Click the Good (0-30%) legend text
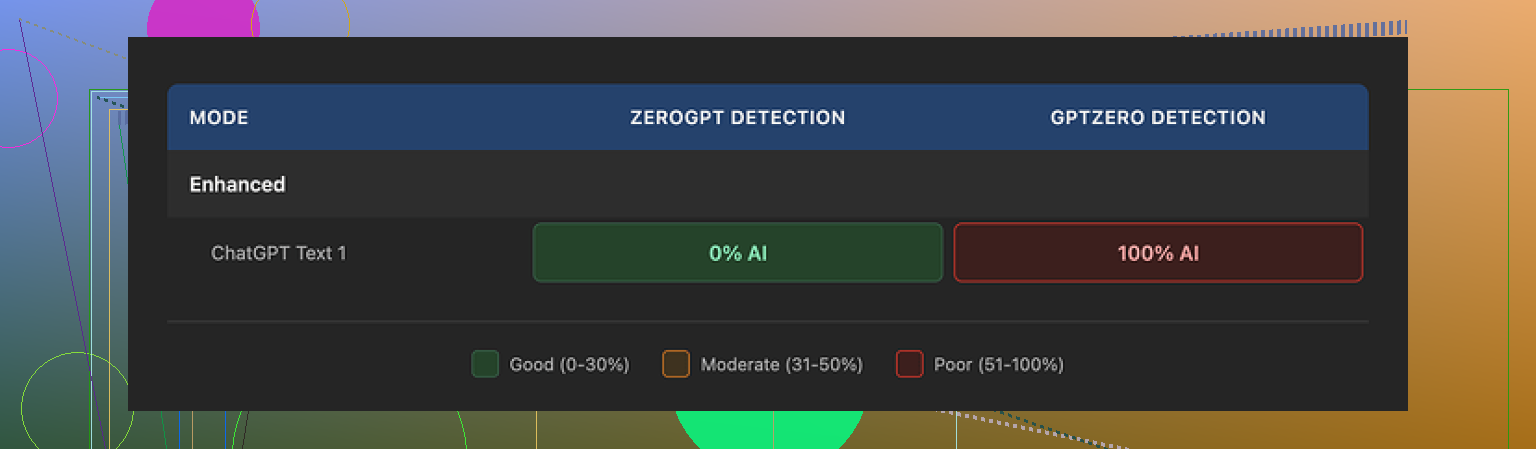The height and width of the screenshot is (449, 1536). pyautogui.click(x=569, y=365)
